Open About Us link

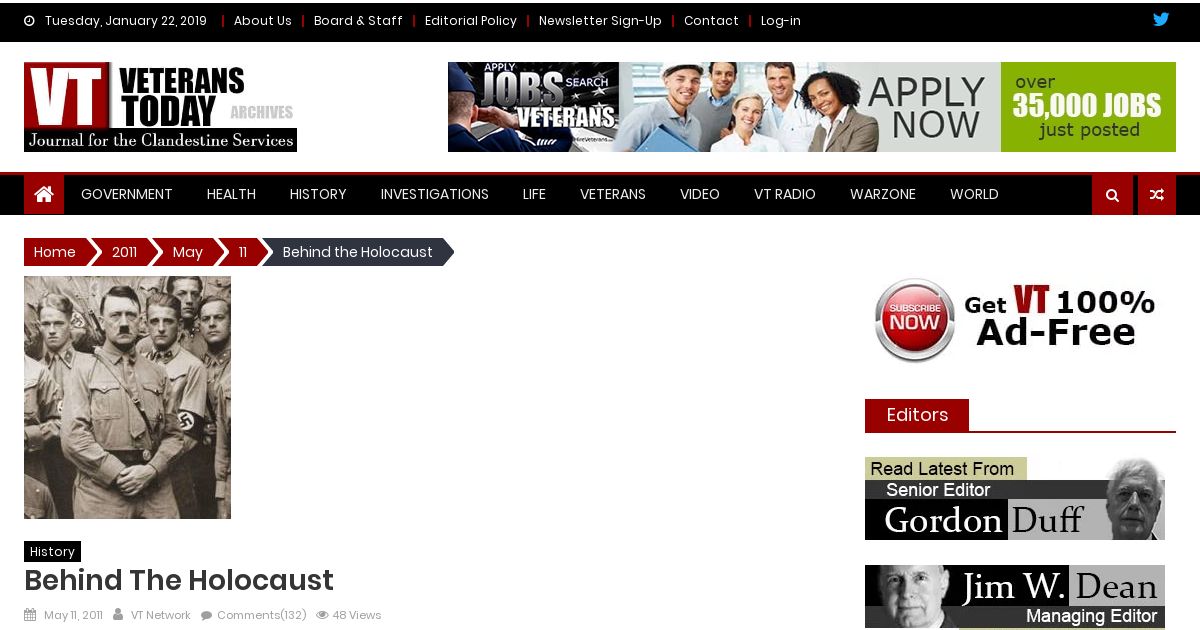[x=262, y=21]
